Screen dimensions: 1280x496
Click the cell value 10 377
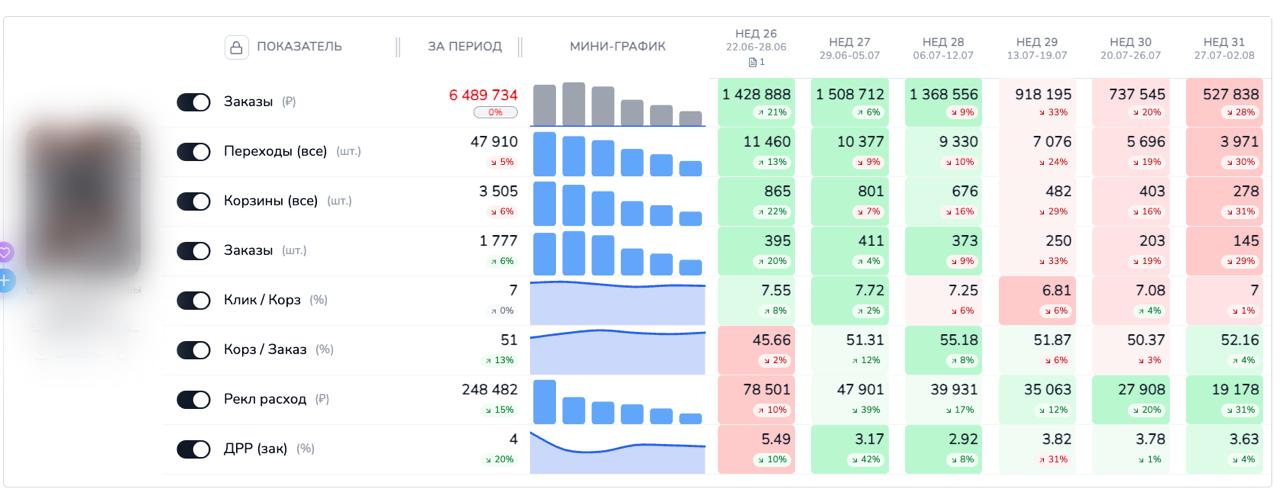(861, 143)
